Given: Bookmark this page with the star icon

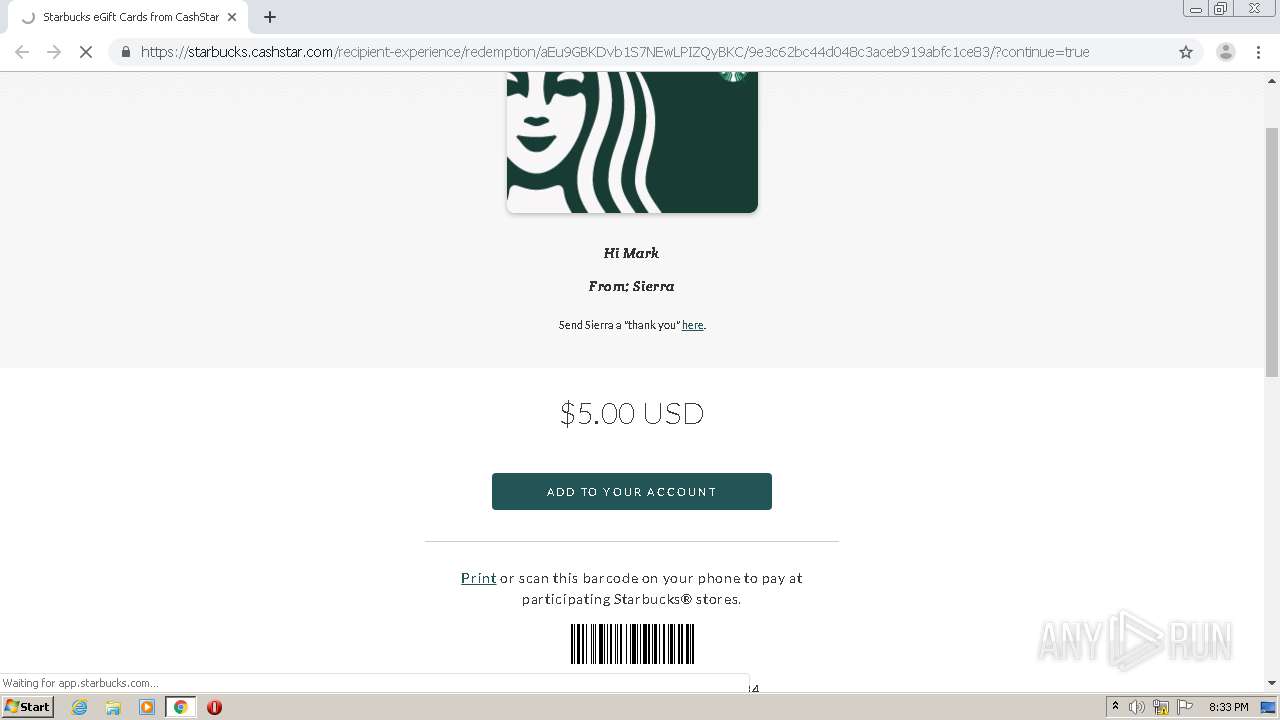Looking at the screenshot, I should 1186,52.
